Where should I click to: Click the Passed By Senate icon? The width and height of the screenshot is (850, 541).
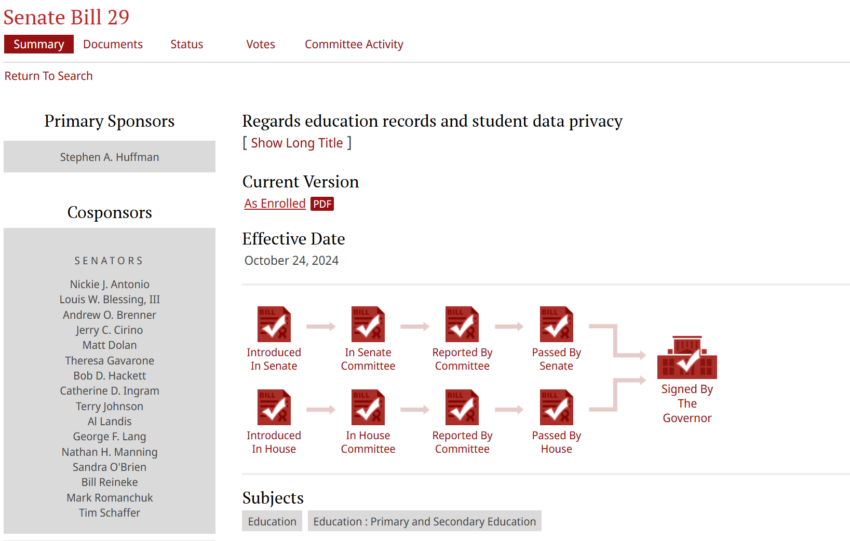pos(556,325)
